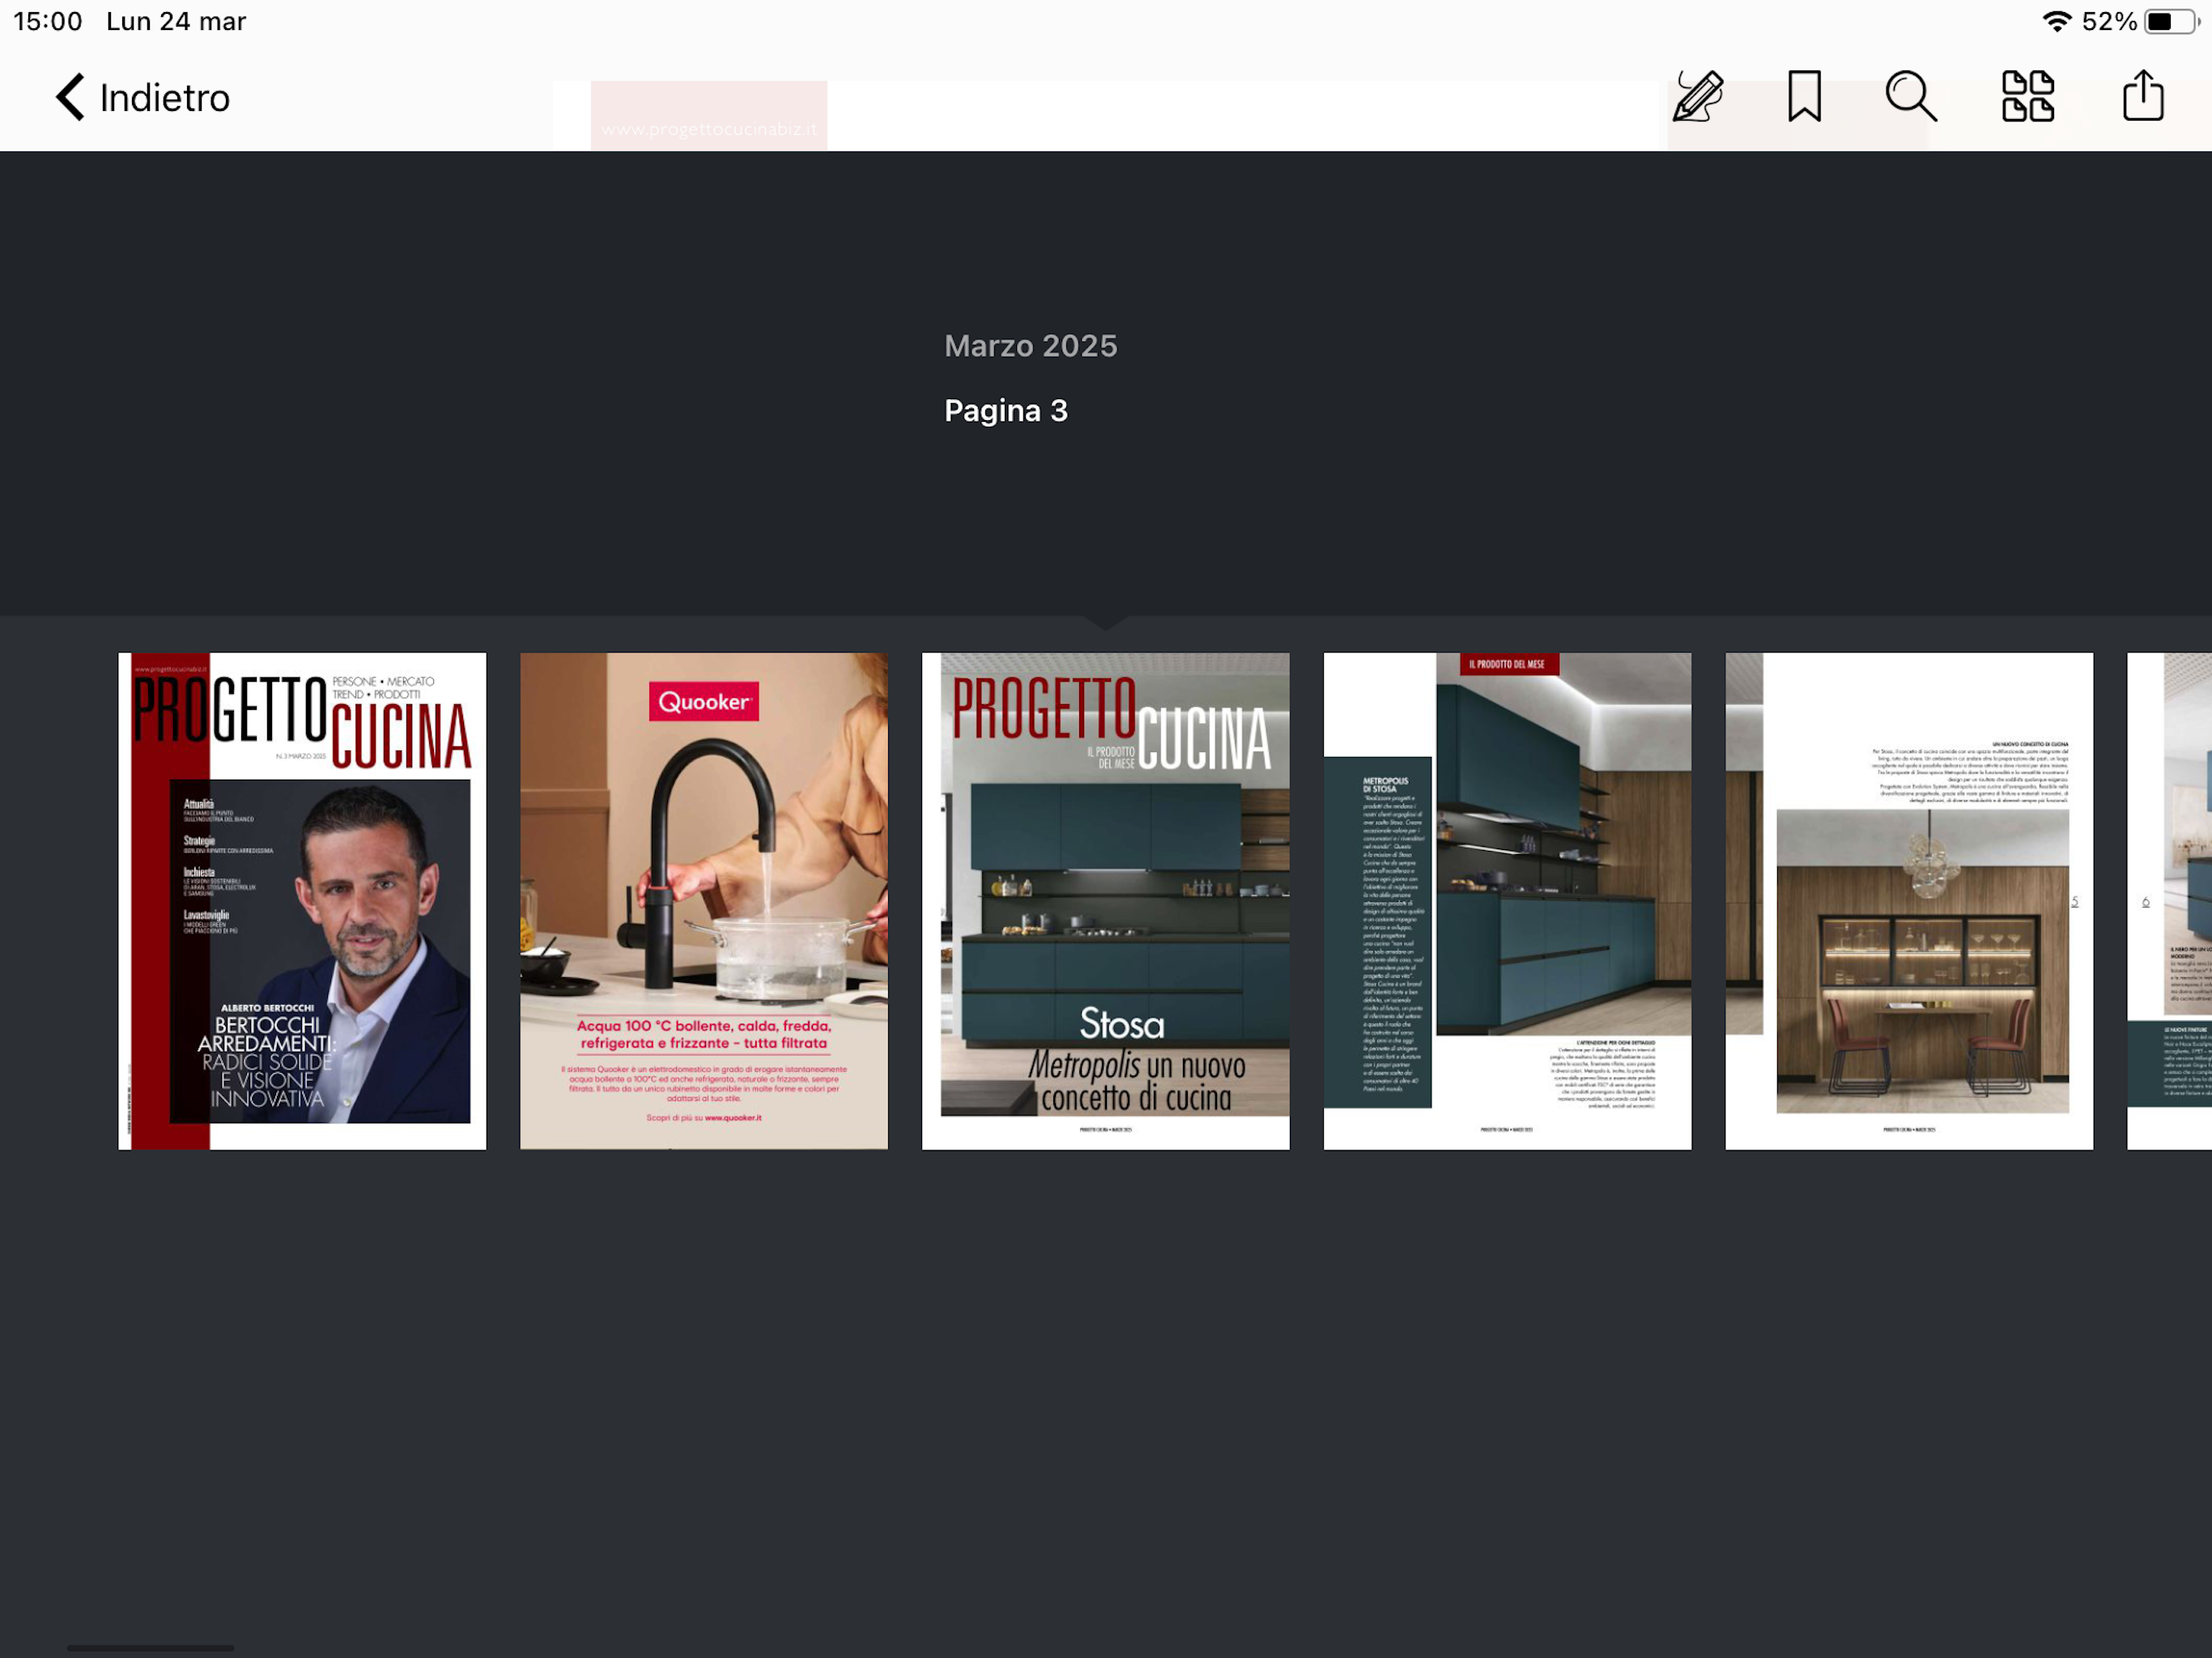Select the Stosa Metropolis page thumbnail
This screenshot has height=1658, width=2212.
pyautogui.click(x=1105, y=901)
